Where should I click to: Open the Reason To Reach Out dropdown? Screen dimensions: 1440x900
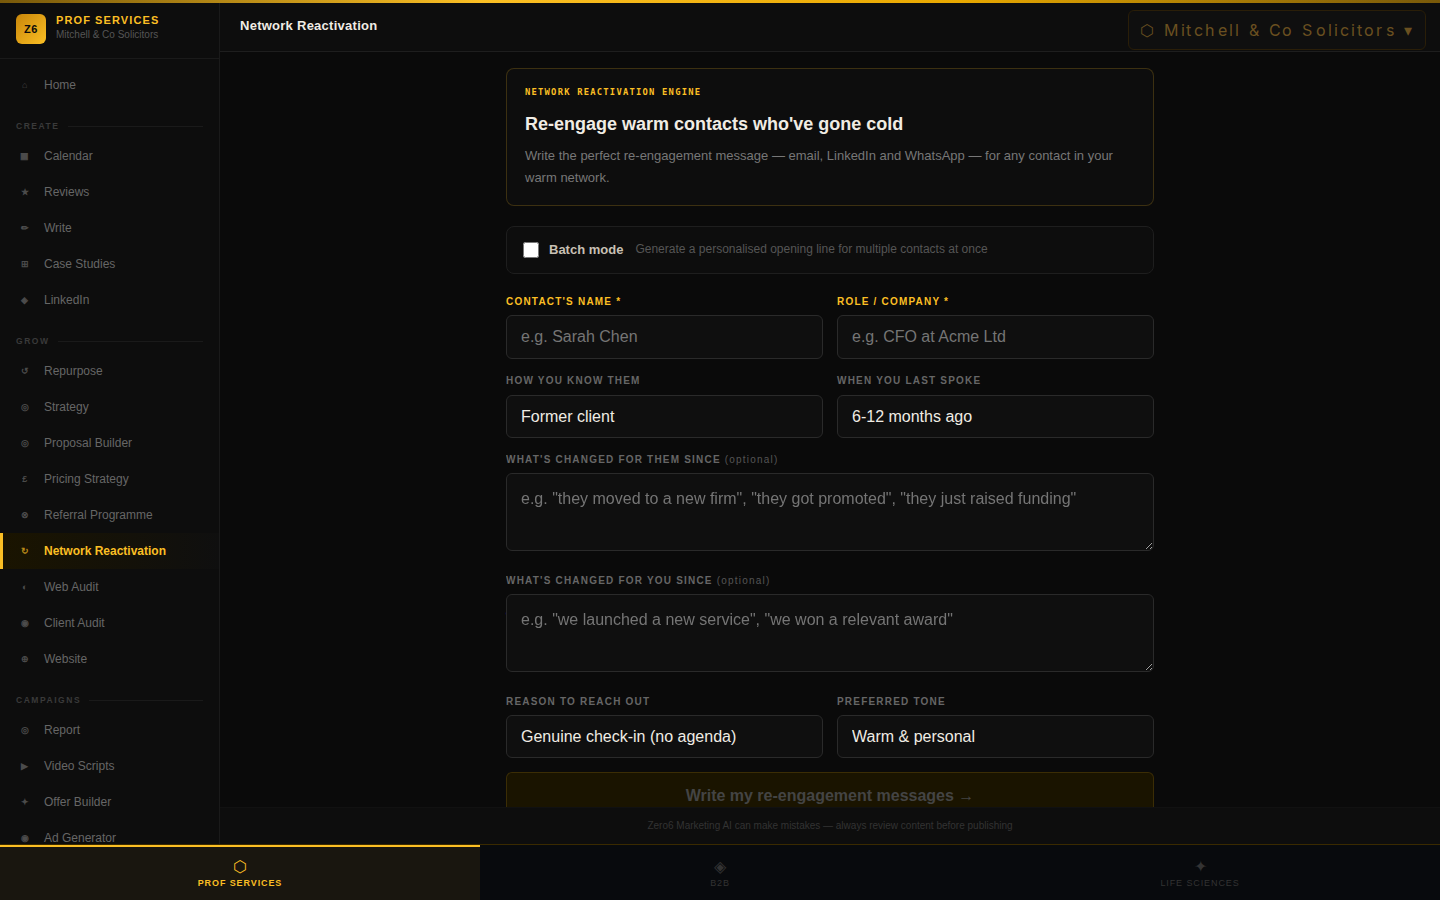664,736
